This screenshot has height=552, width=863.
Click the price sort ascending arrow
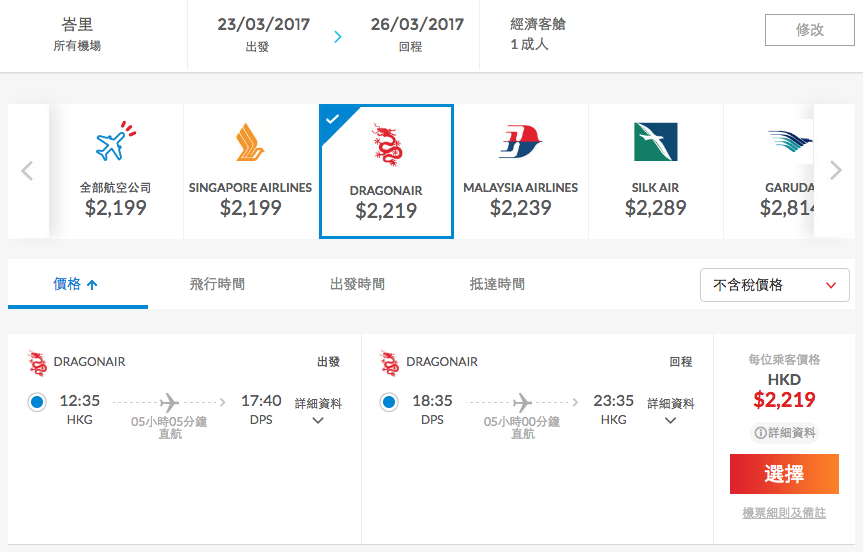point(92,285)
